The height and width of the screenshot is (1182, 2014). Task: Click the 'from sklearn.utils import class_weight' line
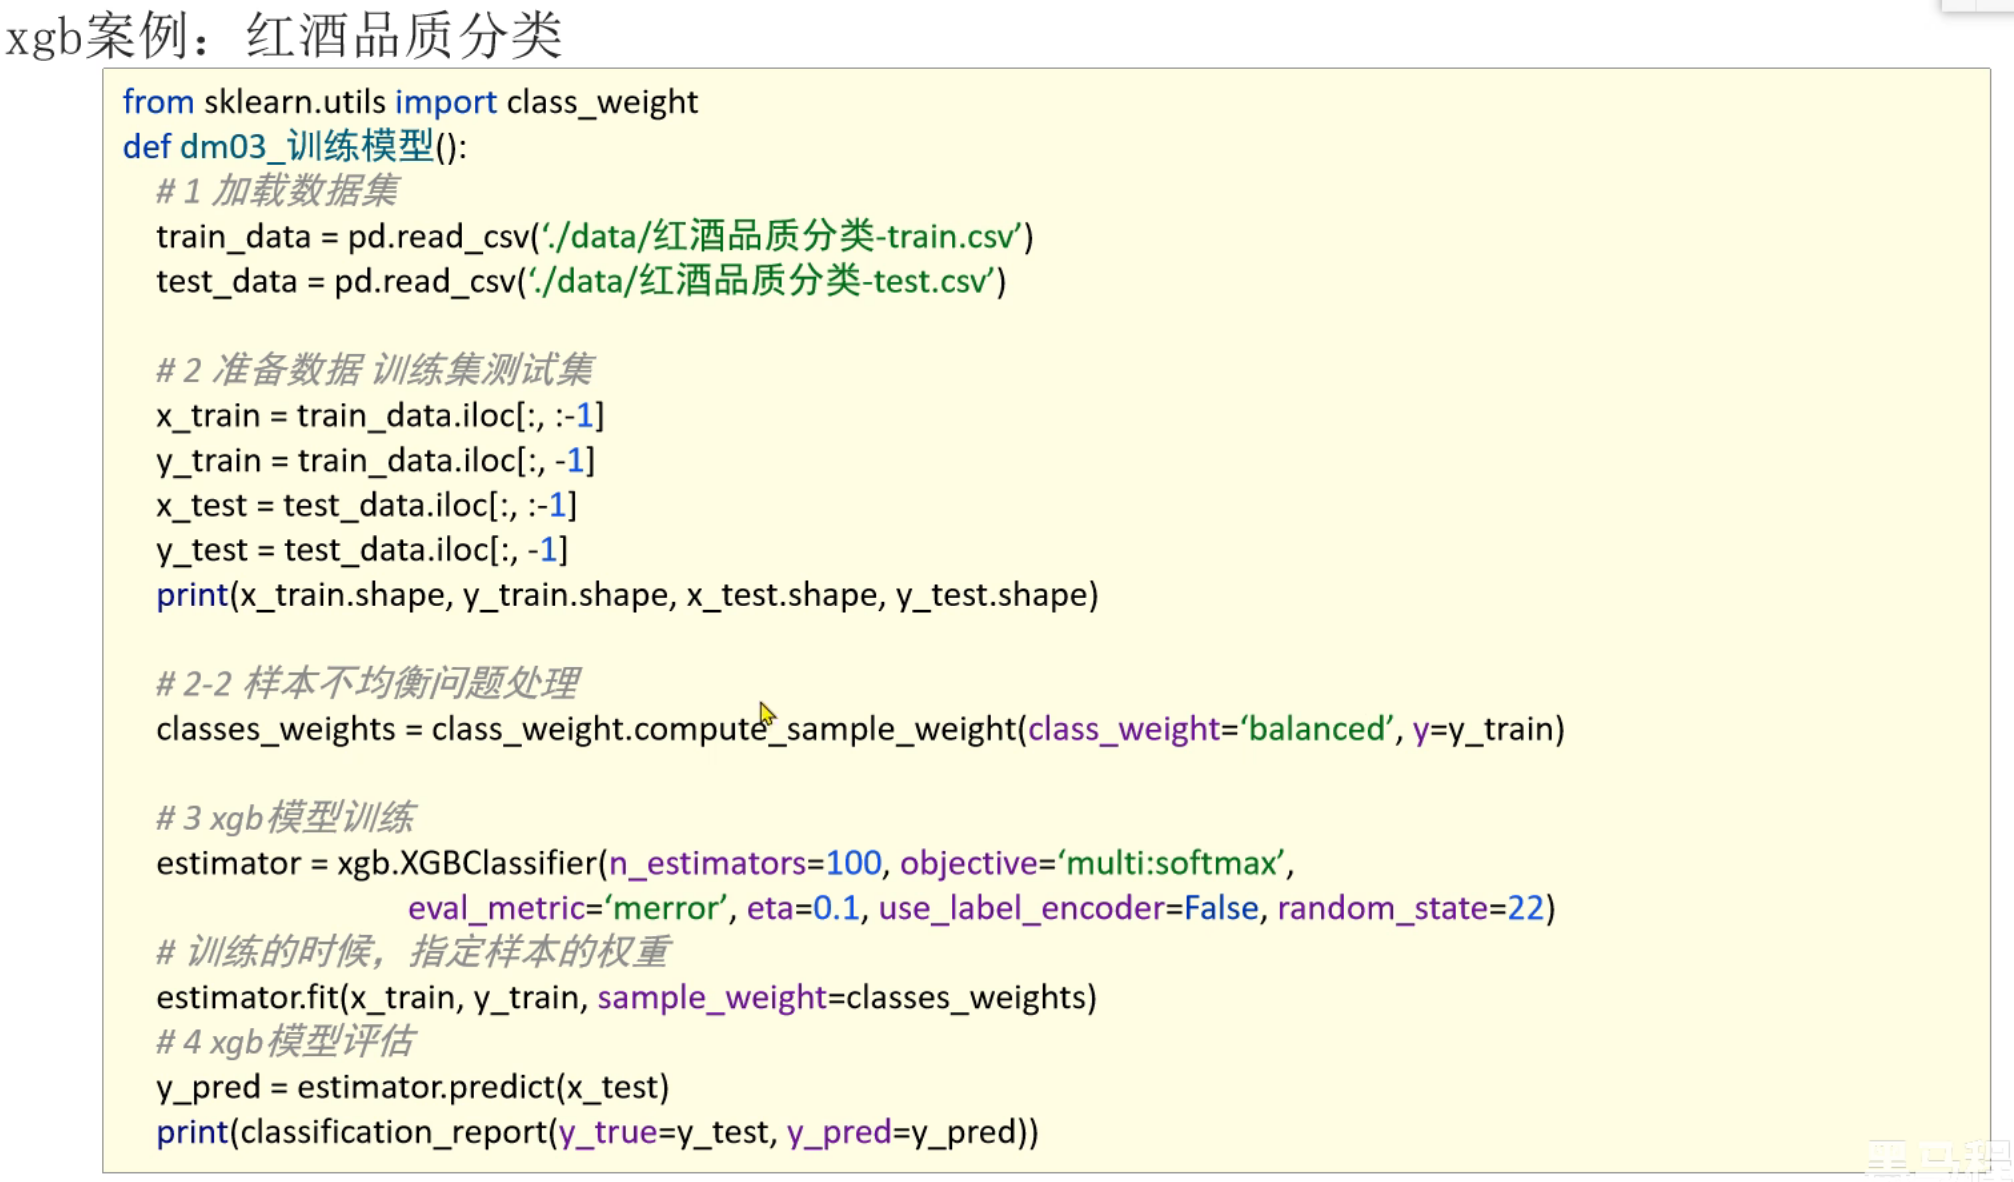pyautogui.click(x=410, y=102)
